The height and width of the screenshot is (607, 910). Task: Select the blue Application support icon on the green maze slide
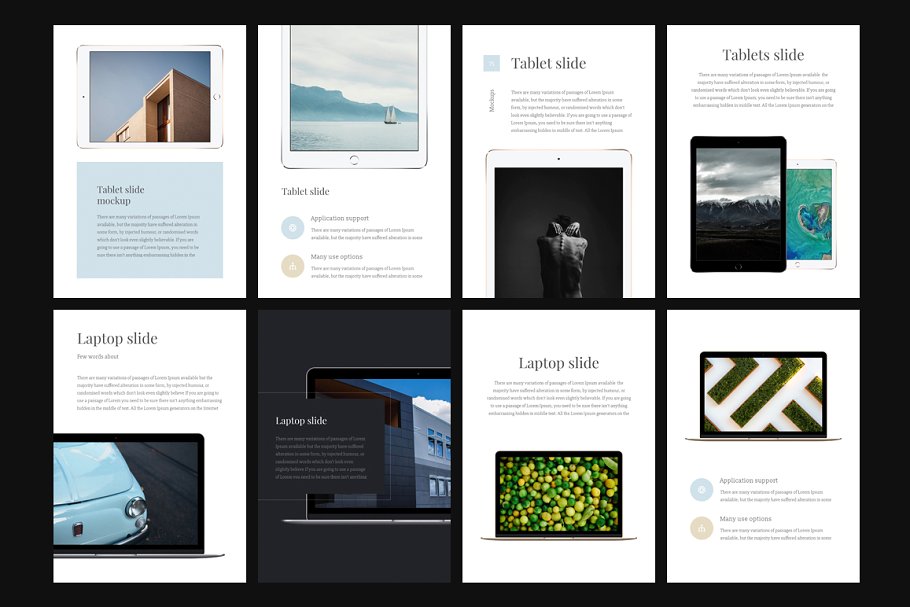(701, 489)
